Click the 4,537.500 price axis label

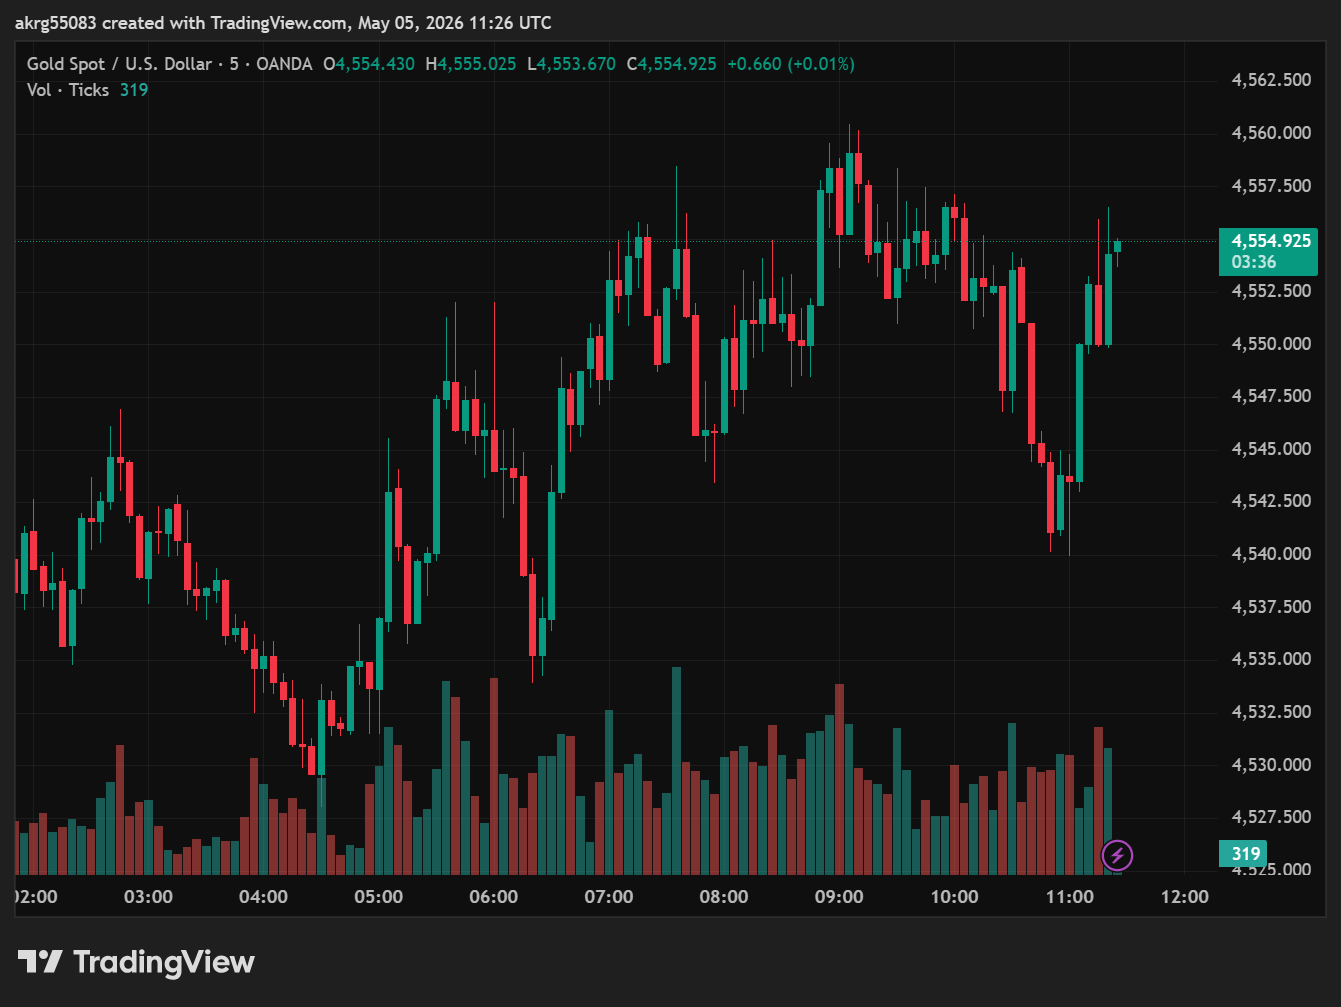click(1271, 607)
